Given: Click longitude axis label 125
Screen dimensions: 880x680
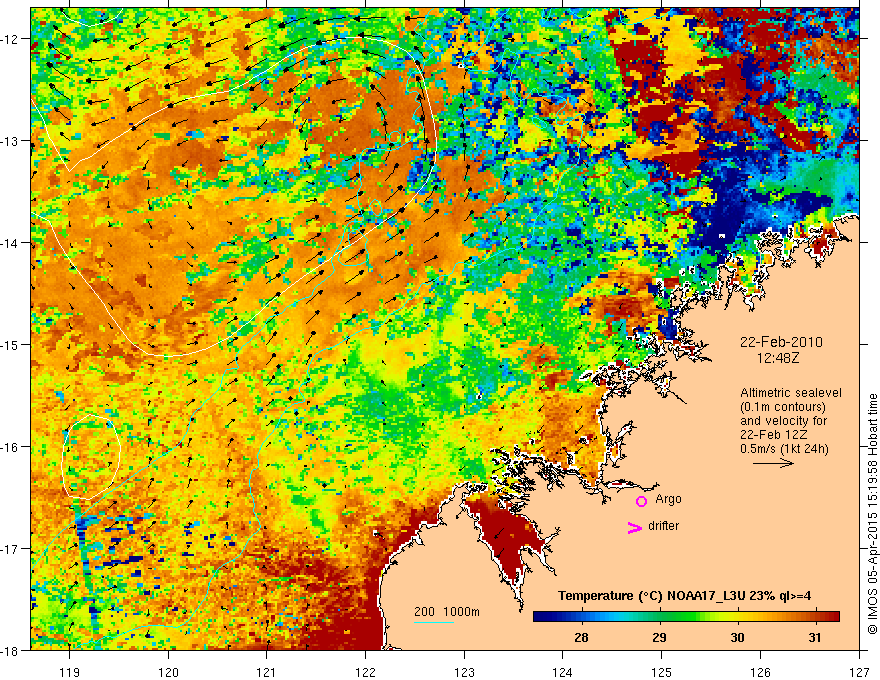Looking at the screenshot, I should pyautogui.click(x=662, y=672).
